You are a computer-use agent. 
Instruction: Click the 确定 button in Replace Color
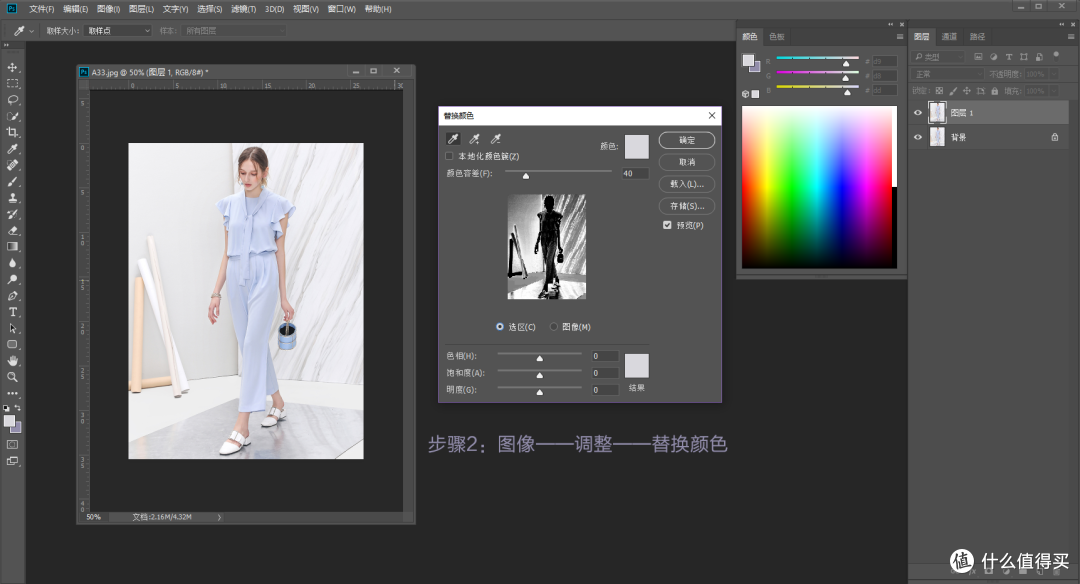[686, 140]
